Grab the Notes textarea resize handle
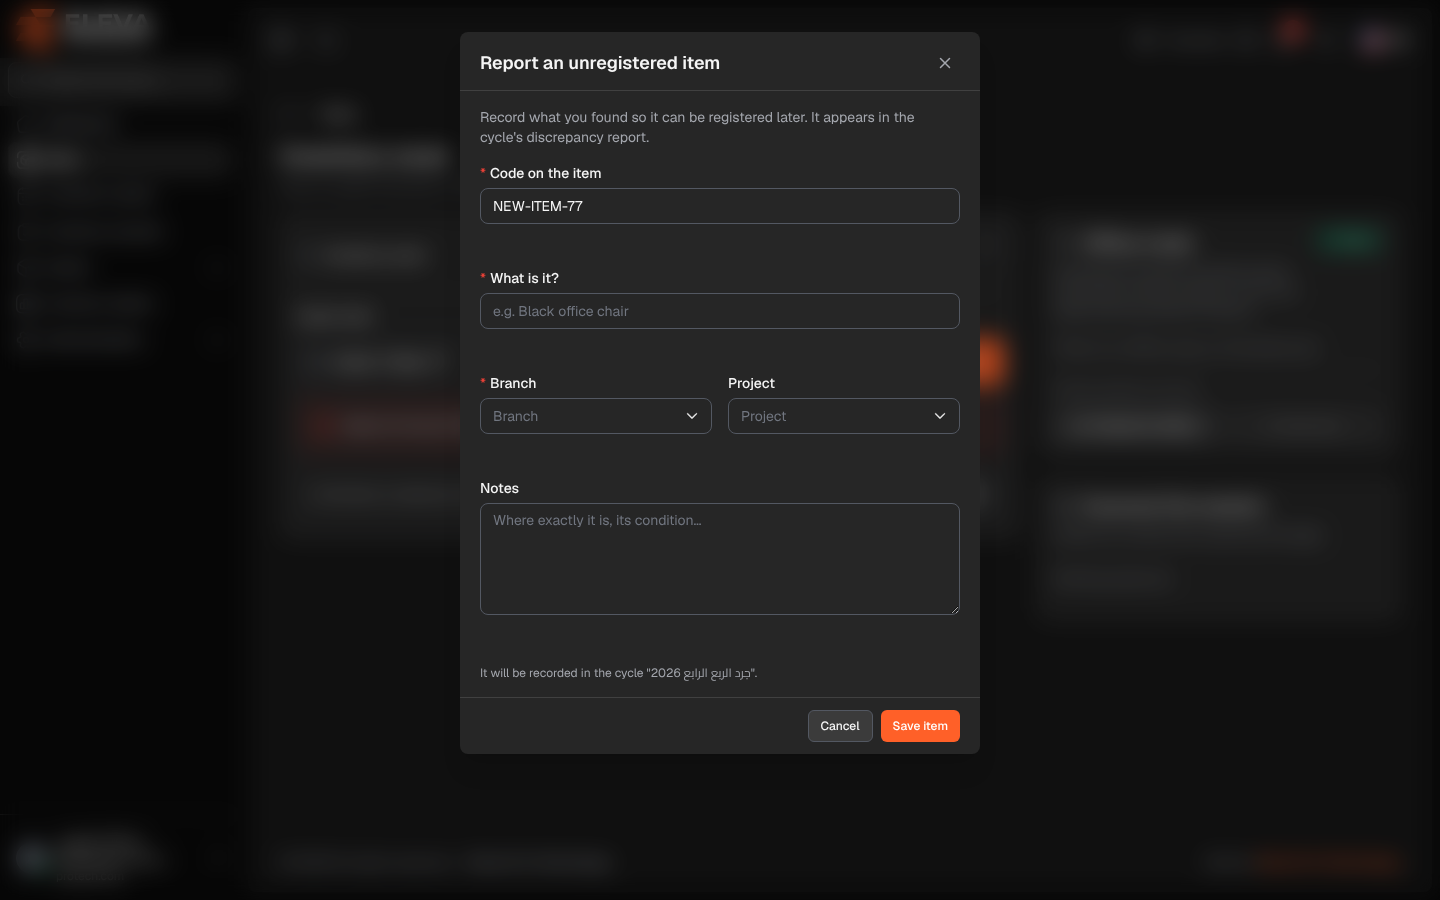Image resolution: width=1440 pixels, height=900 pixels. pyautogui.click(x=954, y=609)
